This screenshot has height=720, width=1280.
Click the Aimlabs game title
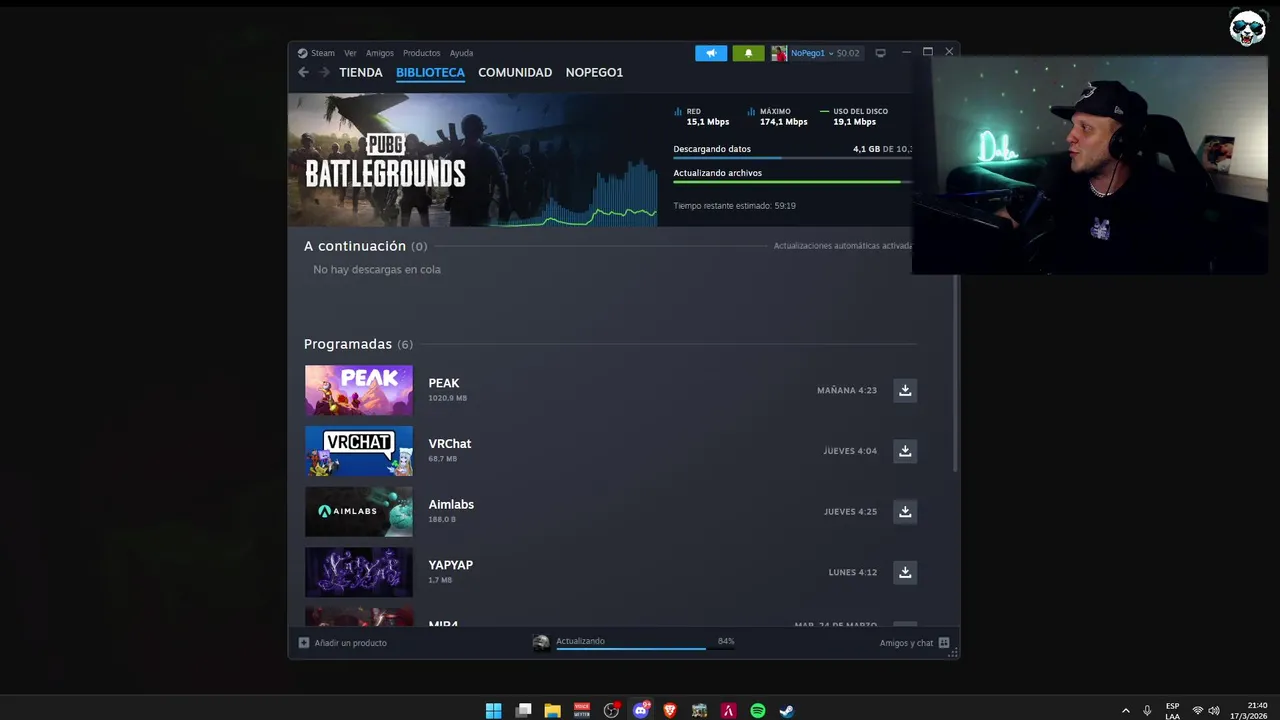click(x=451, y=505)
